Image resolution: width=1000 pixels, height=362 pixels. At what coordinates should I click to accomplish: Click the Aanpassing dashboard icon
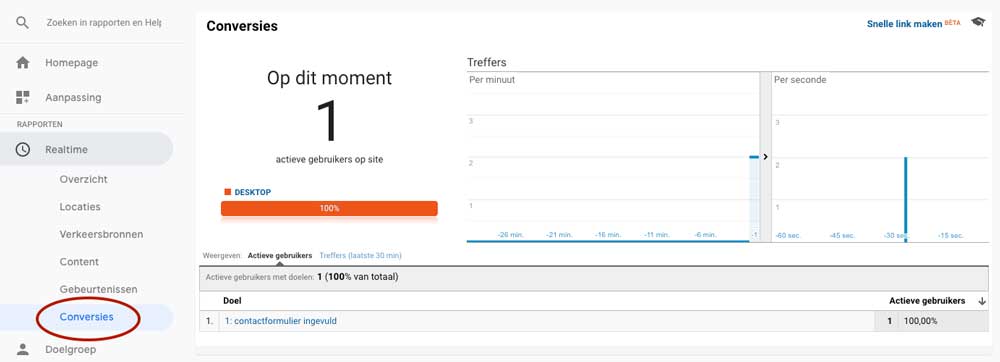(22, 97)
